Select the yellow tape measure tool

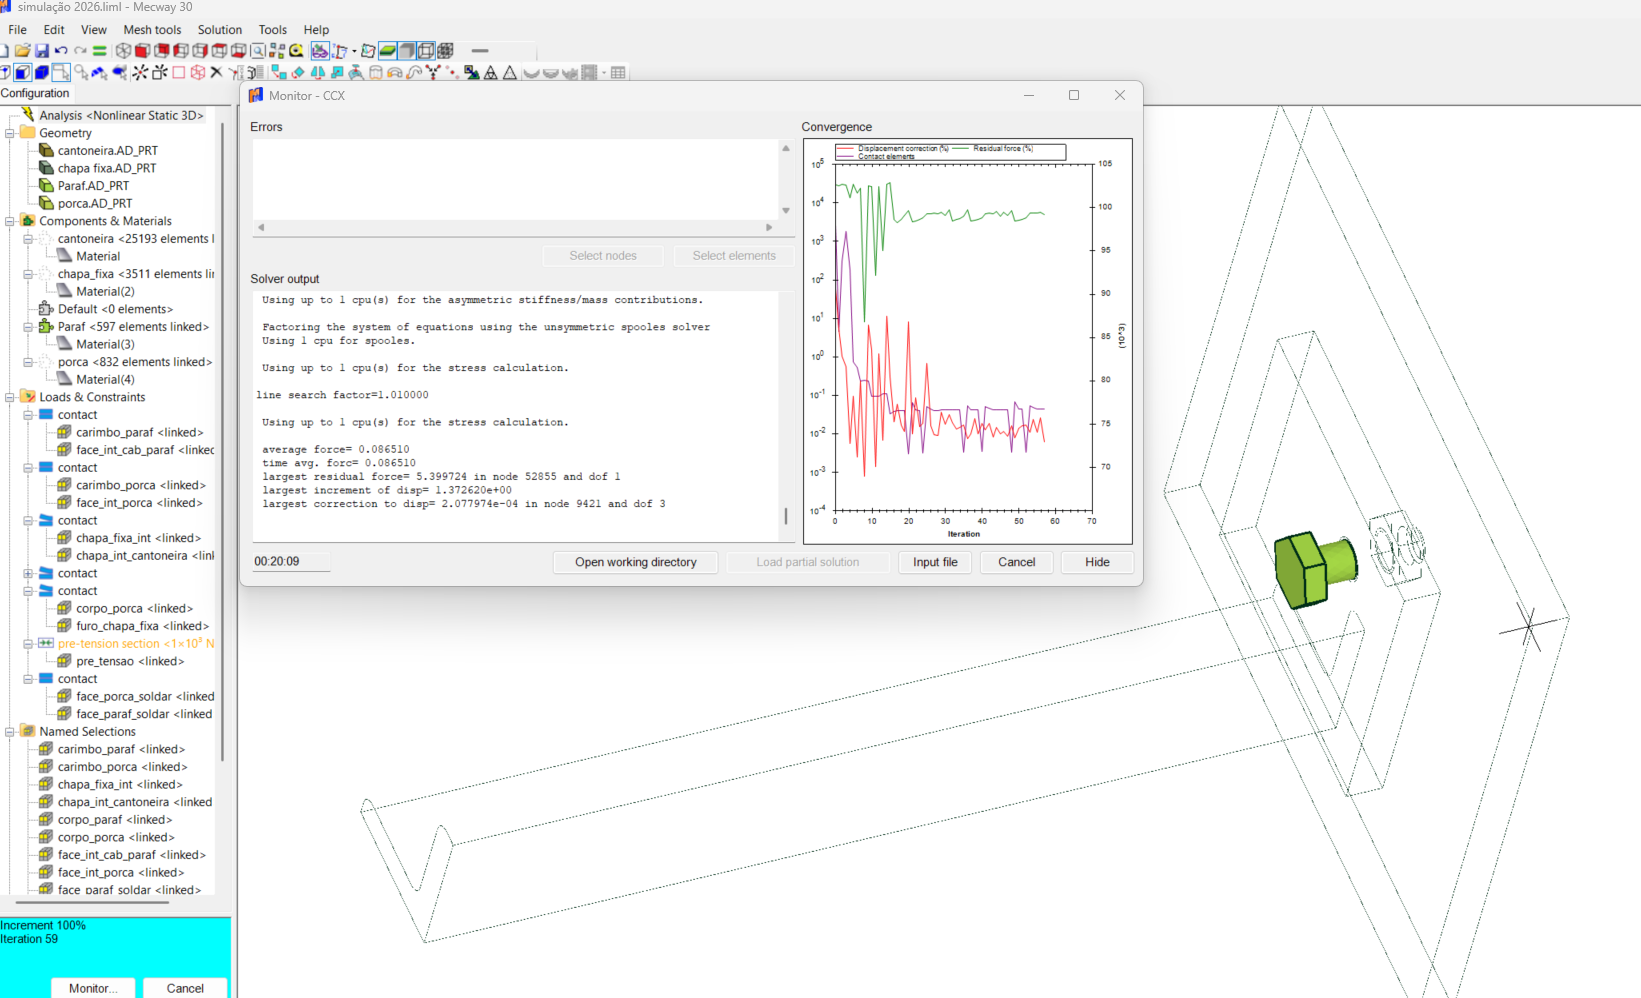297,51
